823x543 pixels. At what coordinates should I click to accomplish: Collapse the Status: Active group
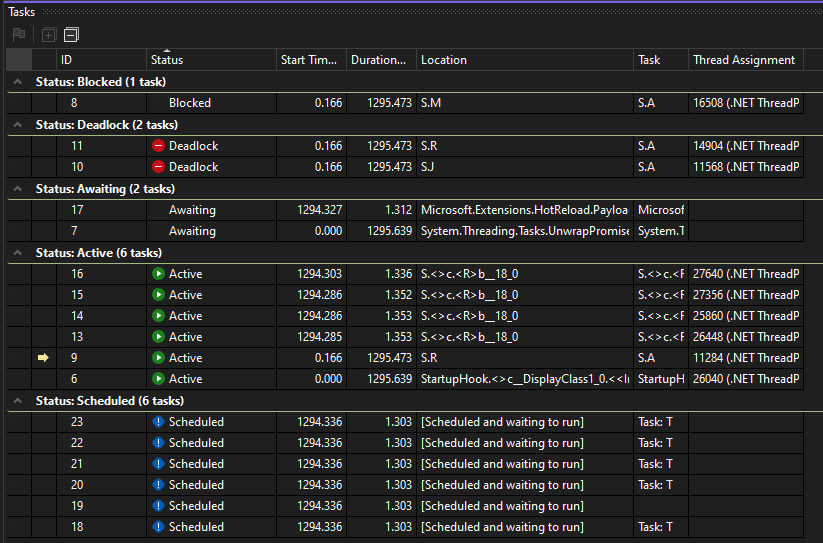18,253
